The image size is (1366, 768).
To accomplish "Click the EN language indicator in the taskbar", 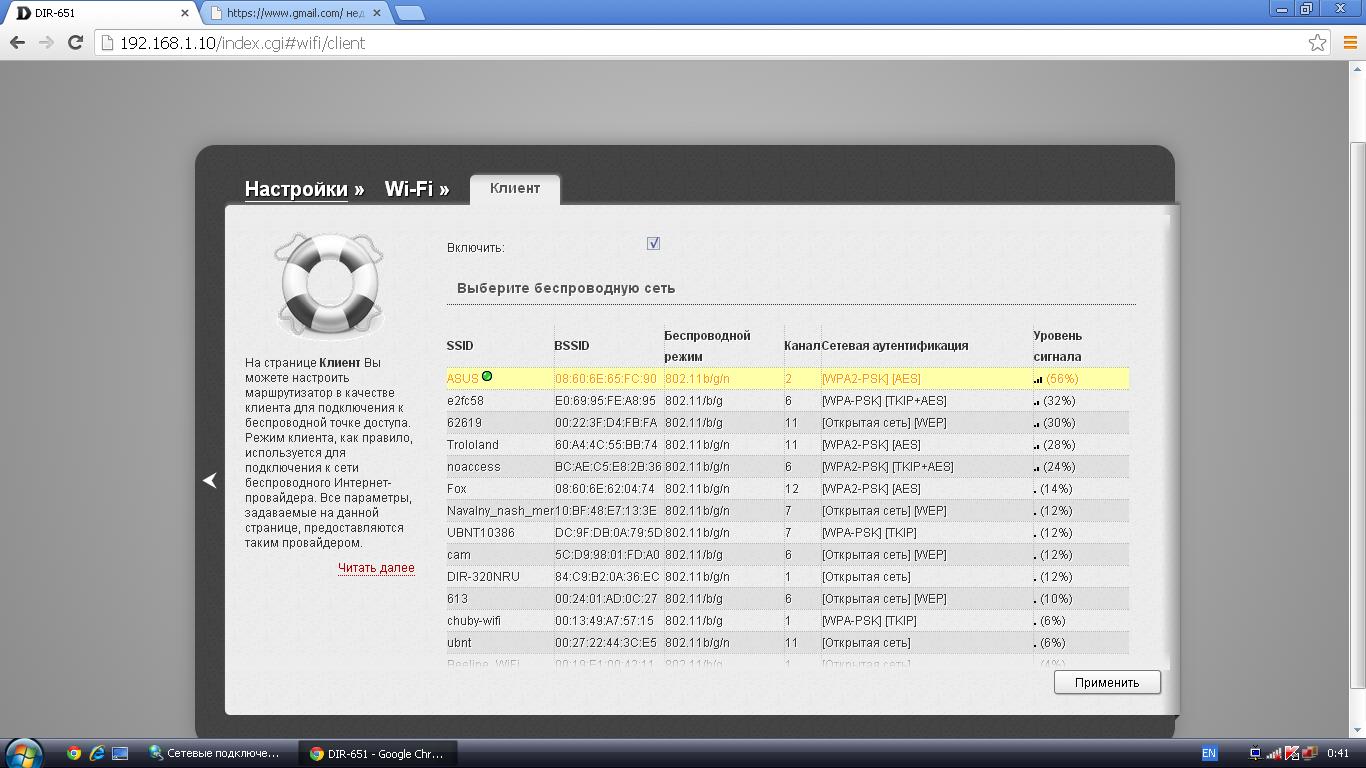I will tap(1209, 753).
